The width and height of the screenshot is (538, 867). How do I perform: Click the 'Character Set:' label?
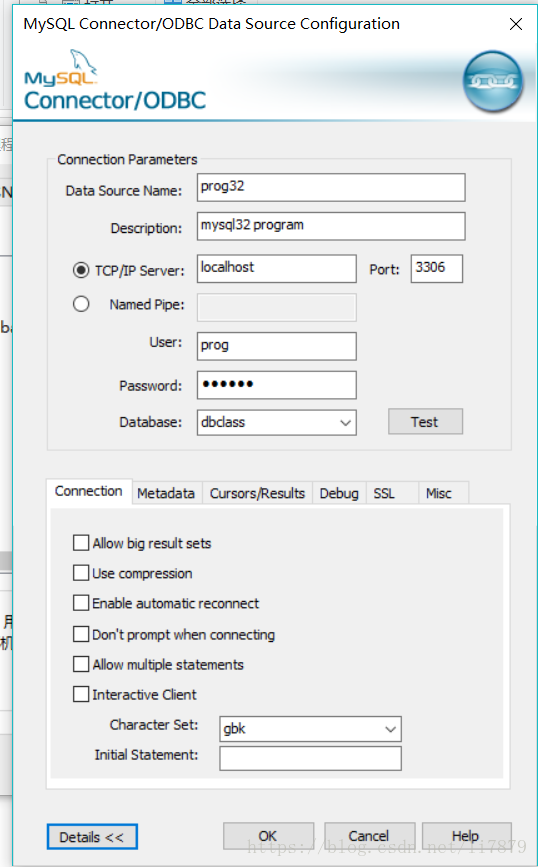pyautogui.click(x=154, y=725)
